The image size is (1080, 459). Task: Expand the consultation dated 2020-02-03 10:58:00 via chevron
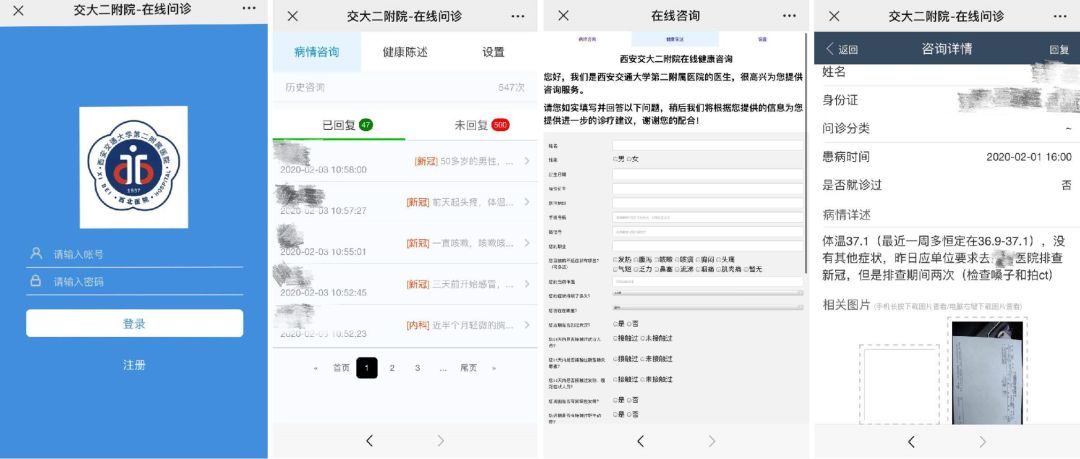(527, 161)
